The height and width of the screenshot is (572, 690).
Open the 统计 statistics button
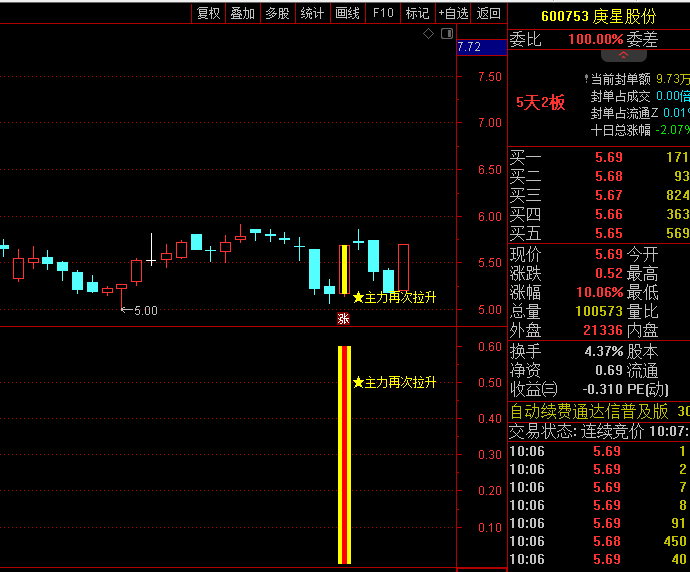(312, 14)
